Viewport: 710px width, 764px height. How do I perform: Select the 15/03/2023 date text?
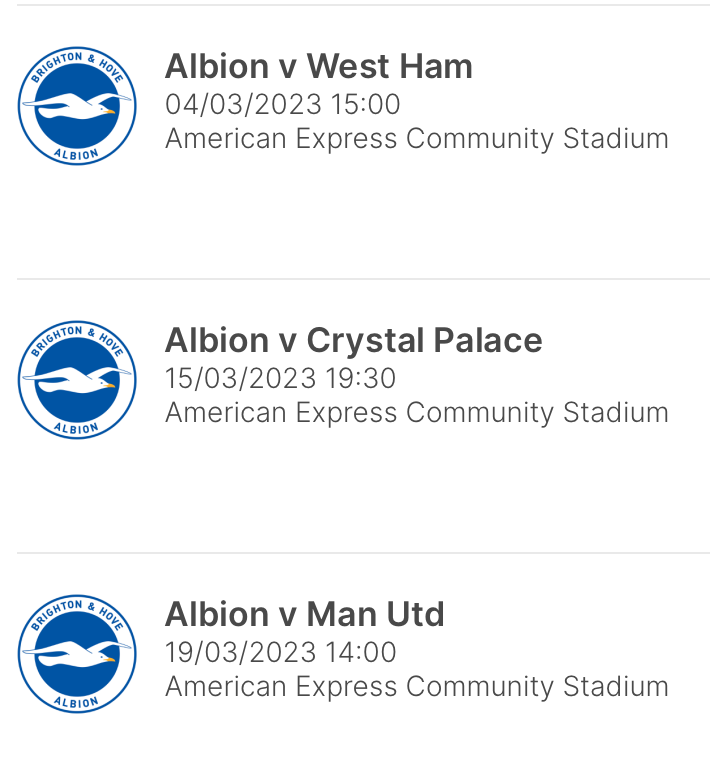[241, 378]
